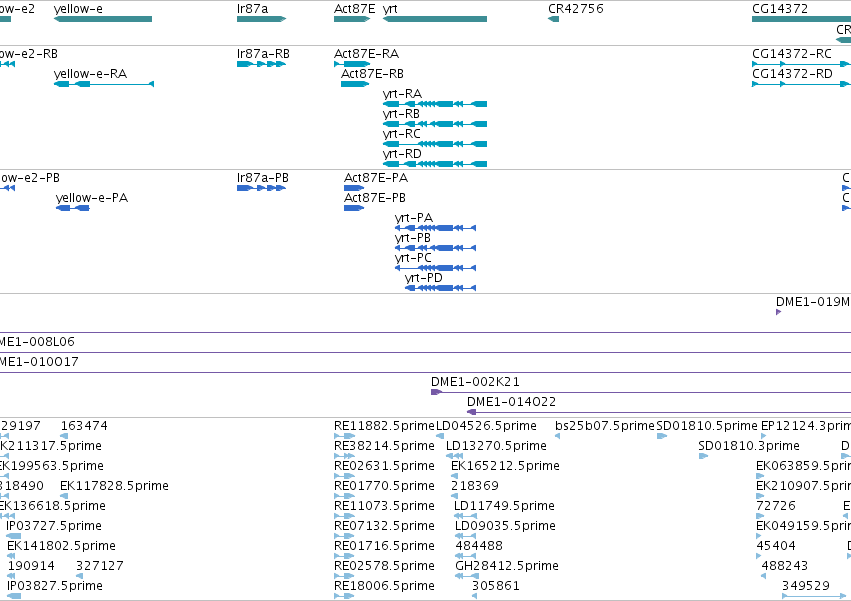Click EST RE01716.5prime

point(384,546)
